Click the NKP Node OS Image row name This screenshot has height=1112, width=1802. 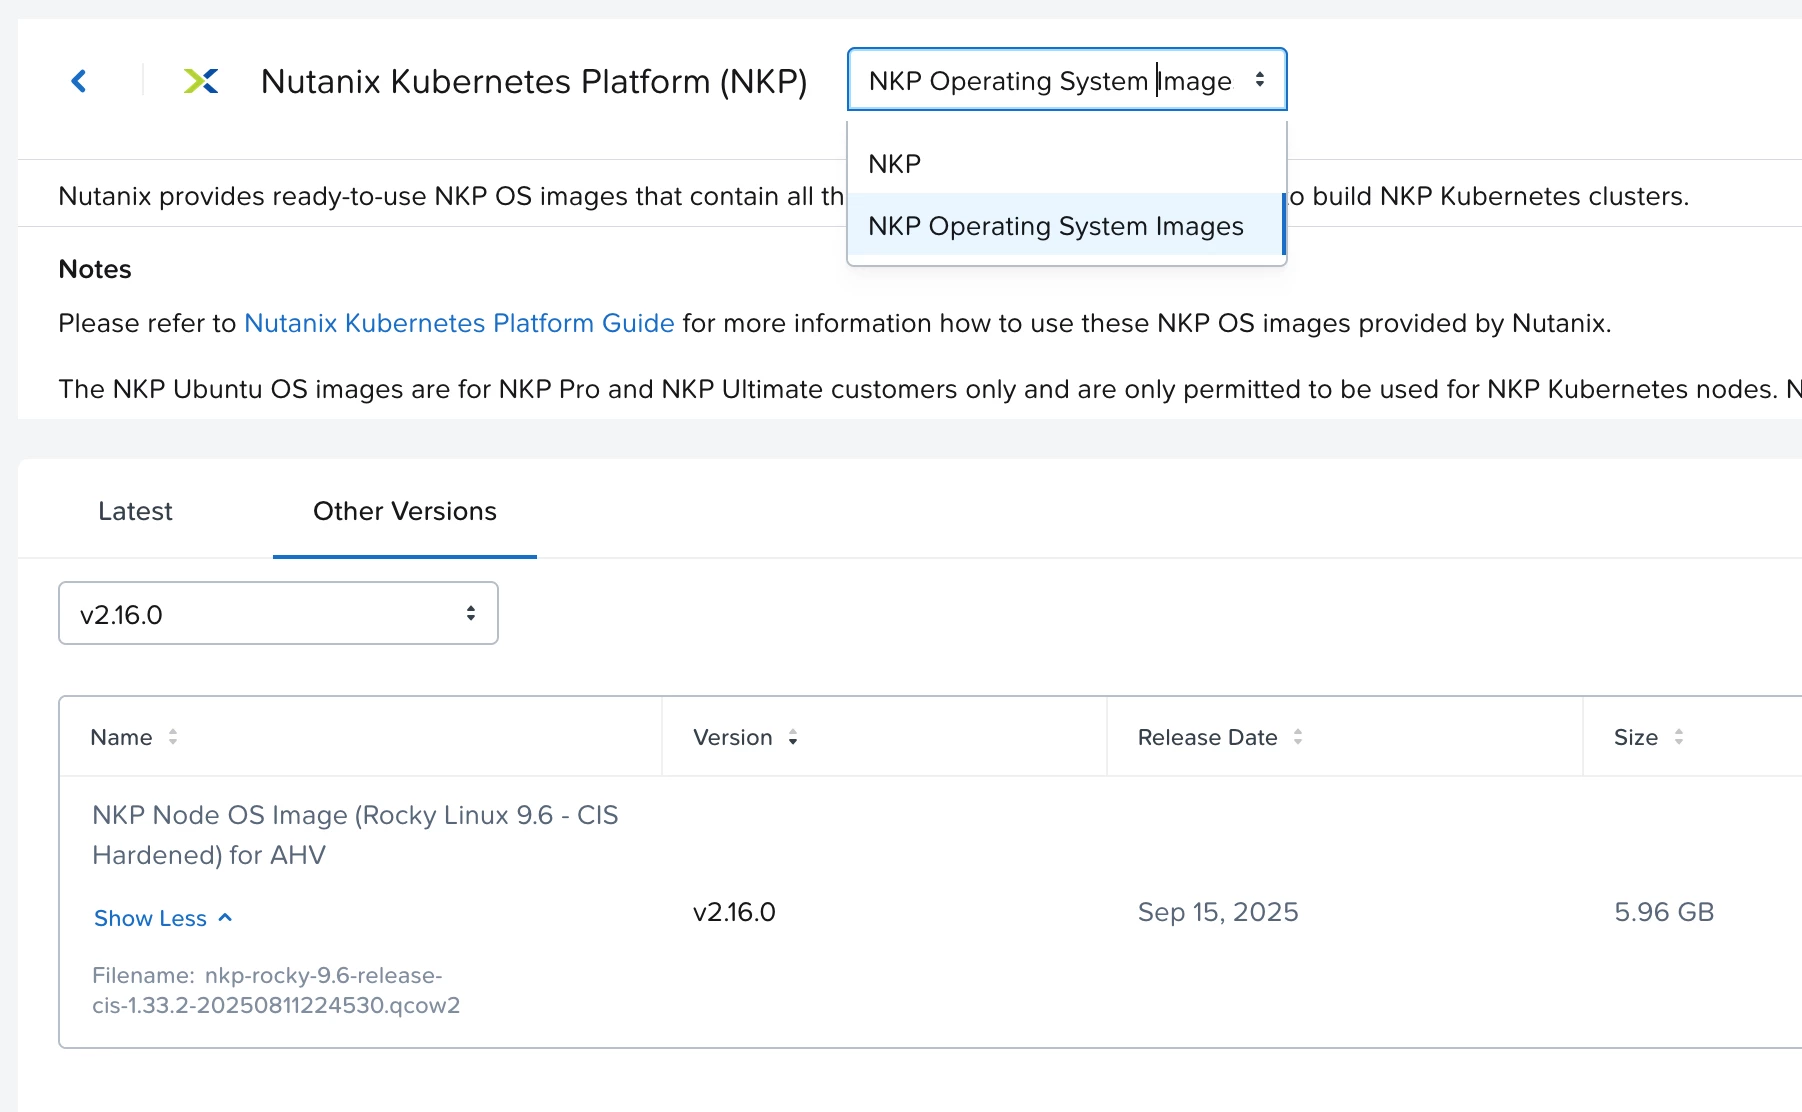pos(355,834)
